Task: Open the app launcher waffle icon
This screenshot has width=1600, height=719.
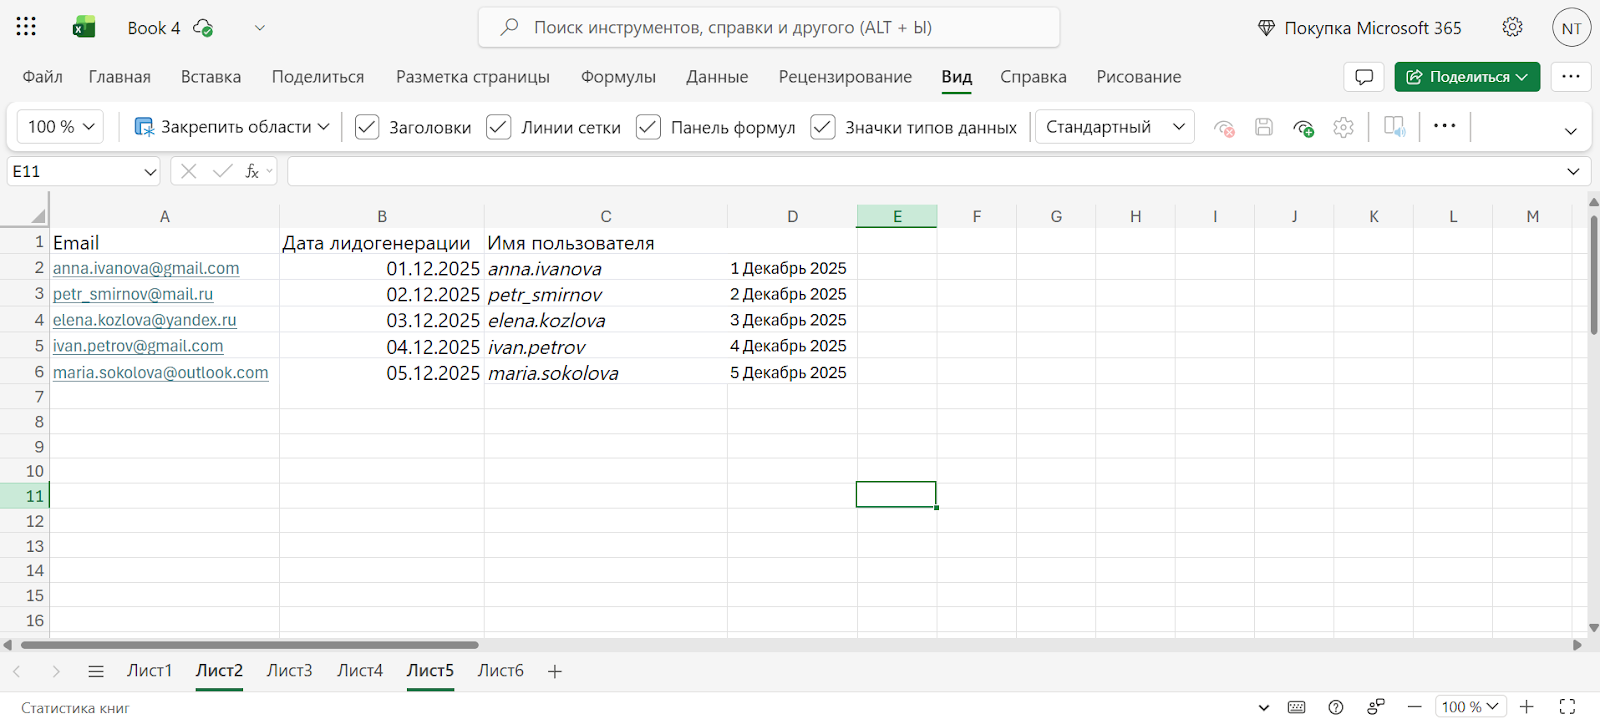Action: 26,27
